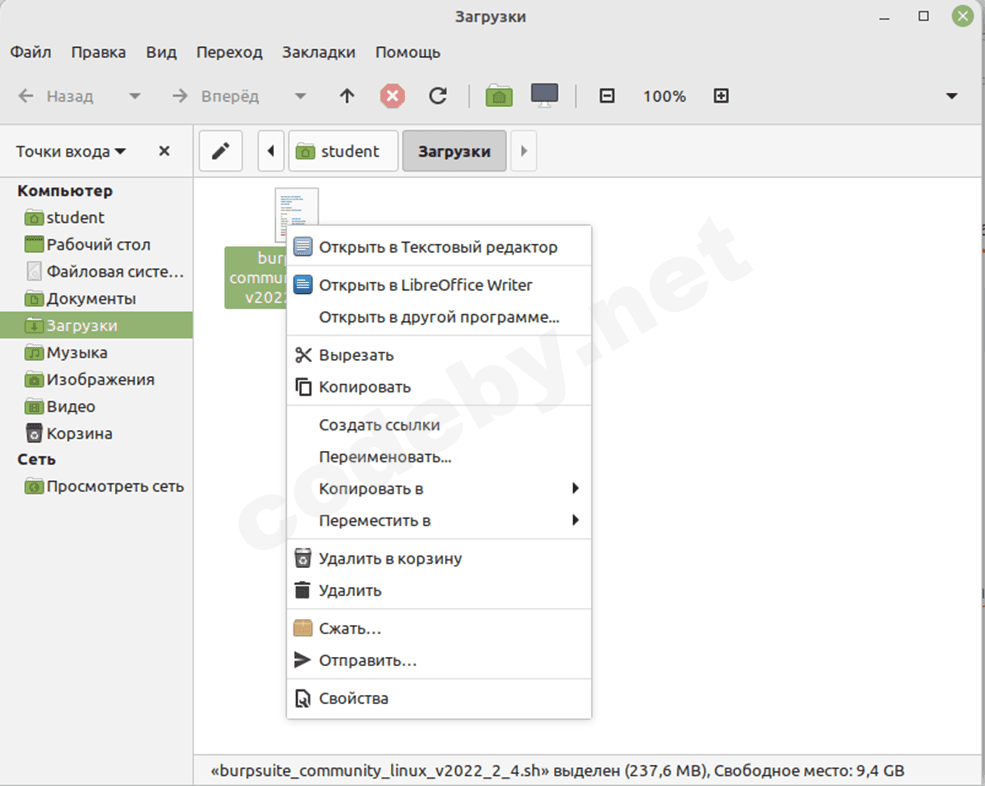Open home folder via green toolbar icon

[x=499, y=96]
